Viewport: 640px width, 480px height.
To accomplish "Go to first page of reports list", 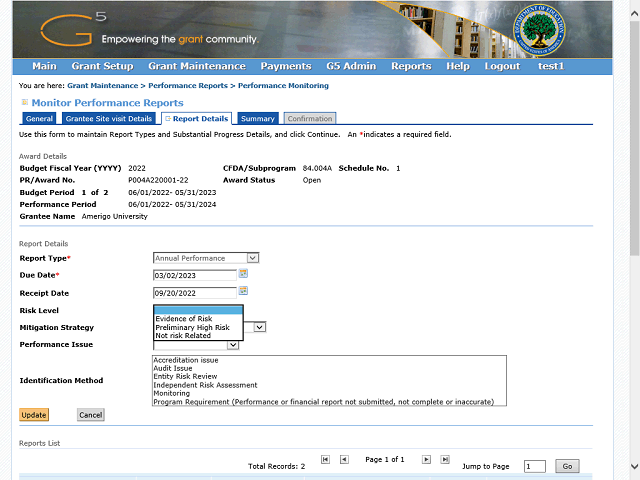I will (325, 459).
